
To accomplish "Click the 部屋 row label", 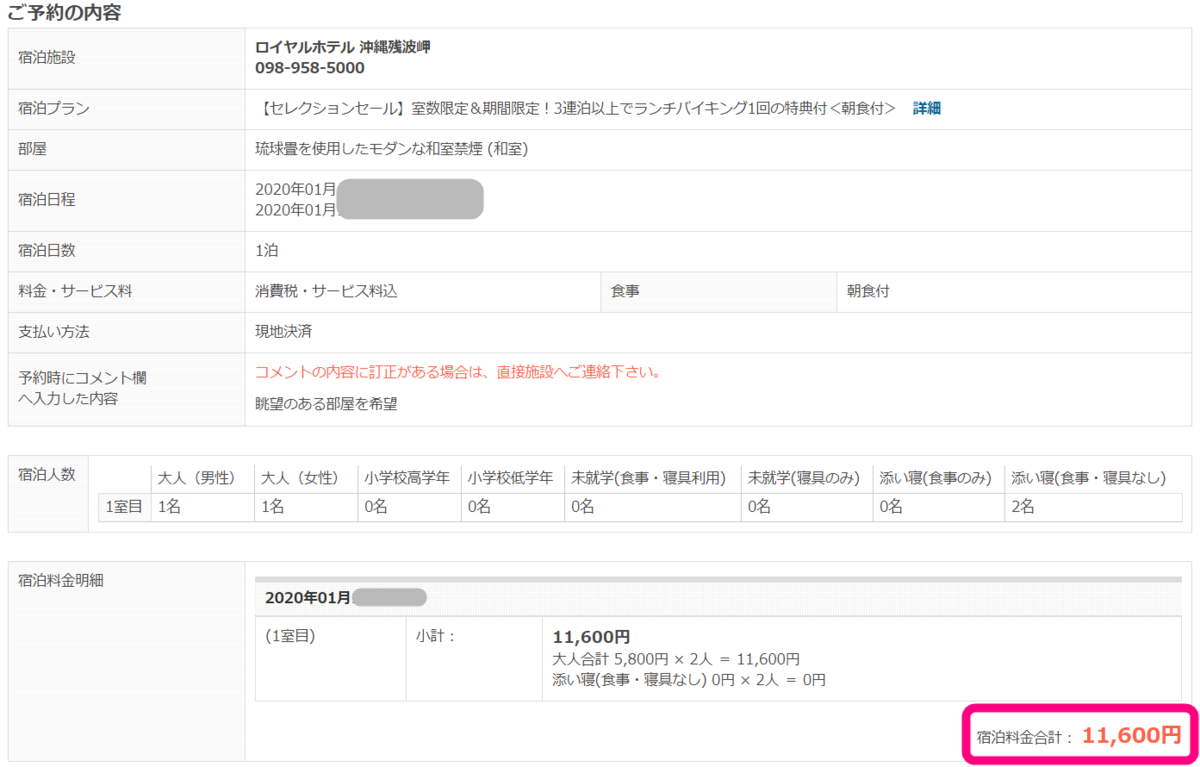I will [x=33, y=149].
